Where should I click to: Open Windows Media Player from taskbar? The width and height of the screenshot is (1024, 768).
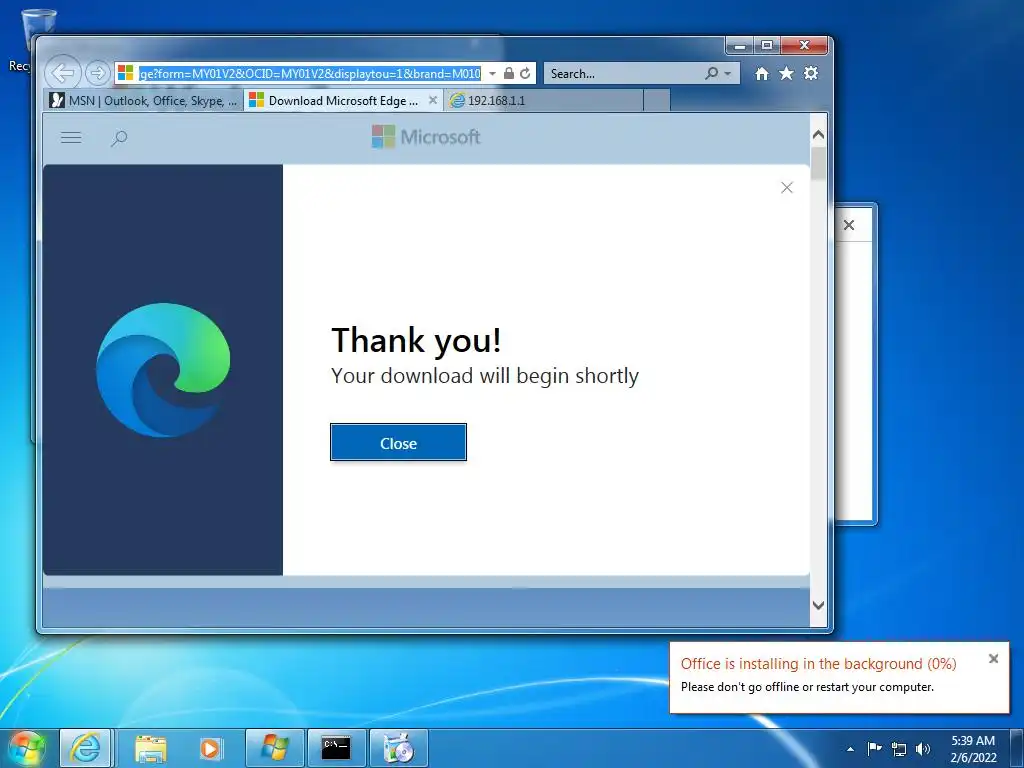(211, 748)
